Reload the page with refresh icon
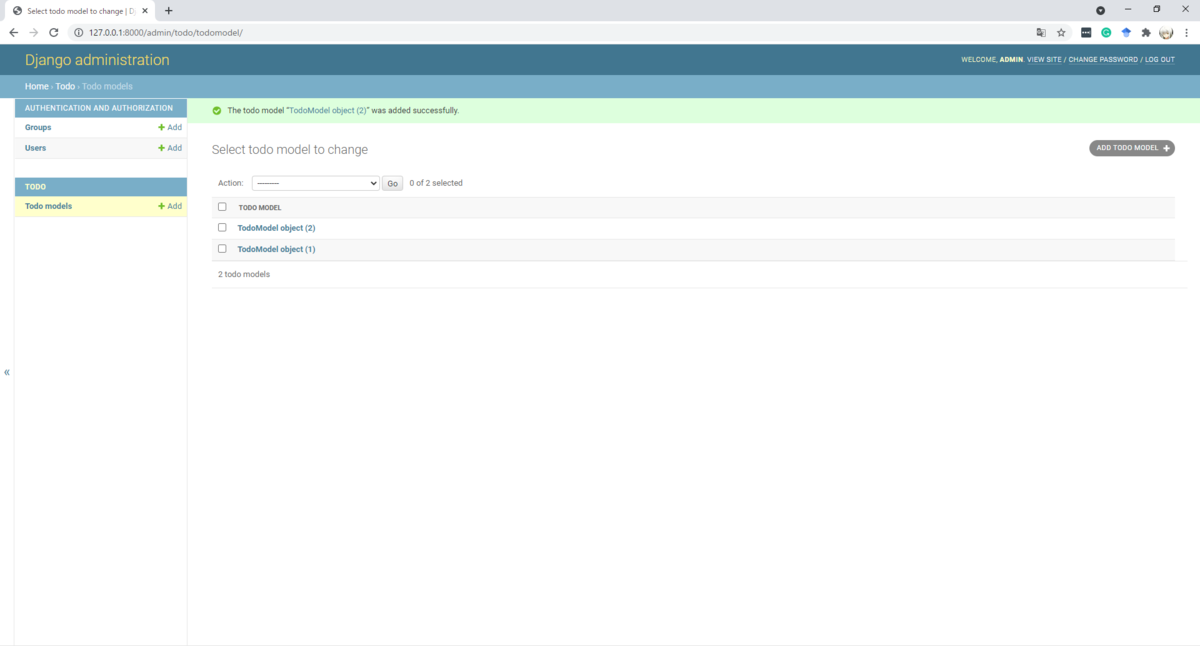Viewport: 1200px width, 646px height. 54,32
